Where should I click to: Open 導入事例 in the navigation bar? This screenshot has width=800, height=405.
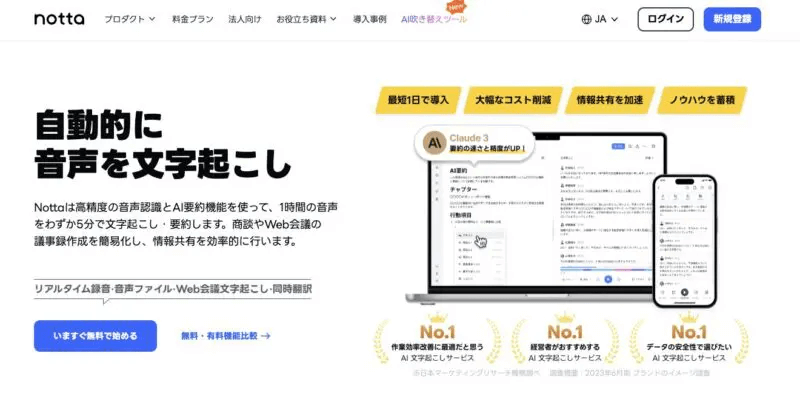click(370, 19)
